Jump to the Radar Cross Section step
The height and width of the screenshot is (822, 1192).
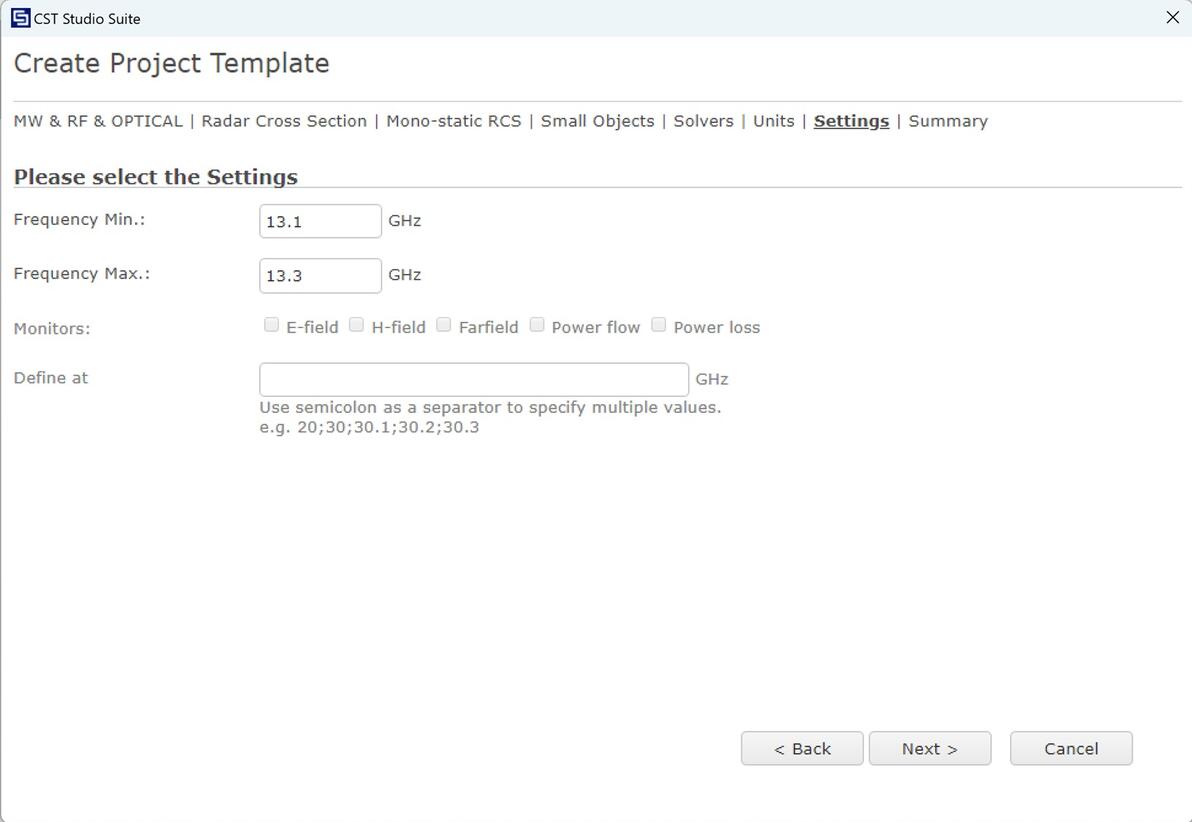coord(284,121)
